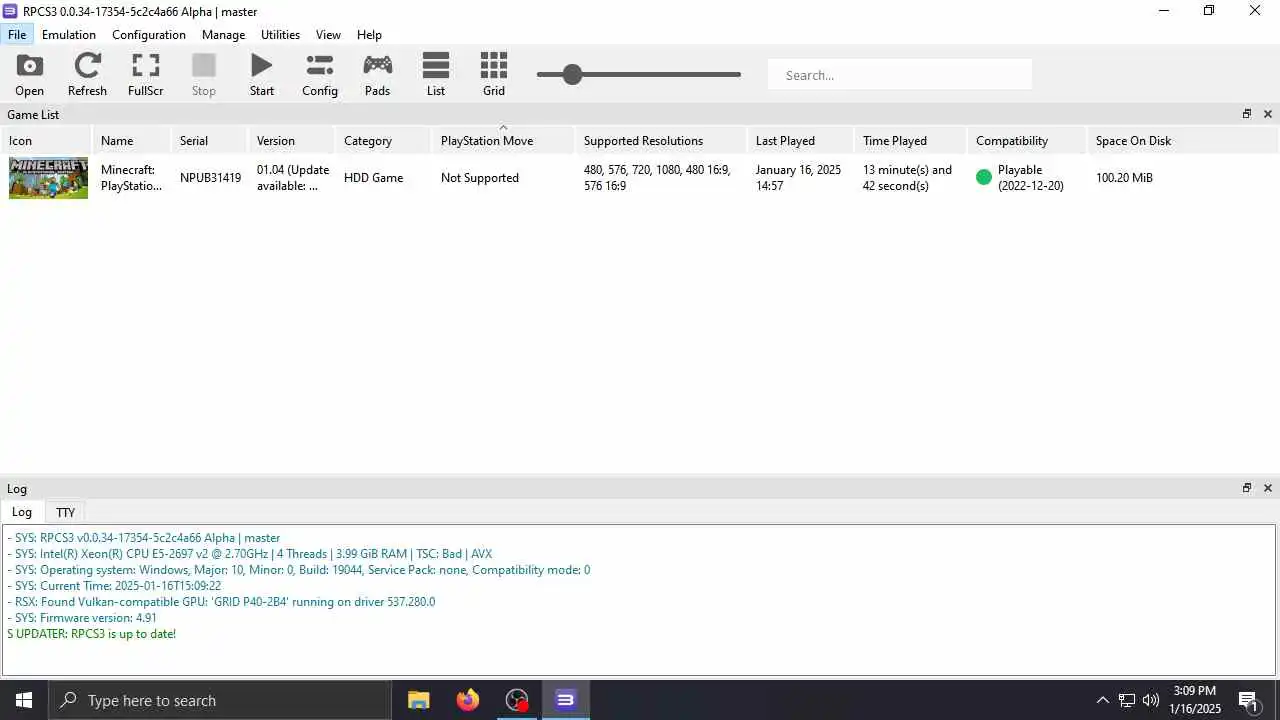Open Pads controller settings

[377, 75]
